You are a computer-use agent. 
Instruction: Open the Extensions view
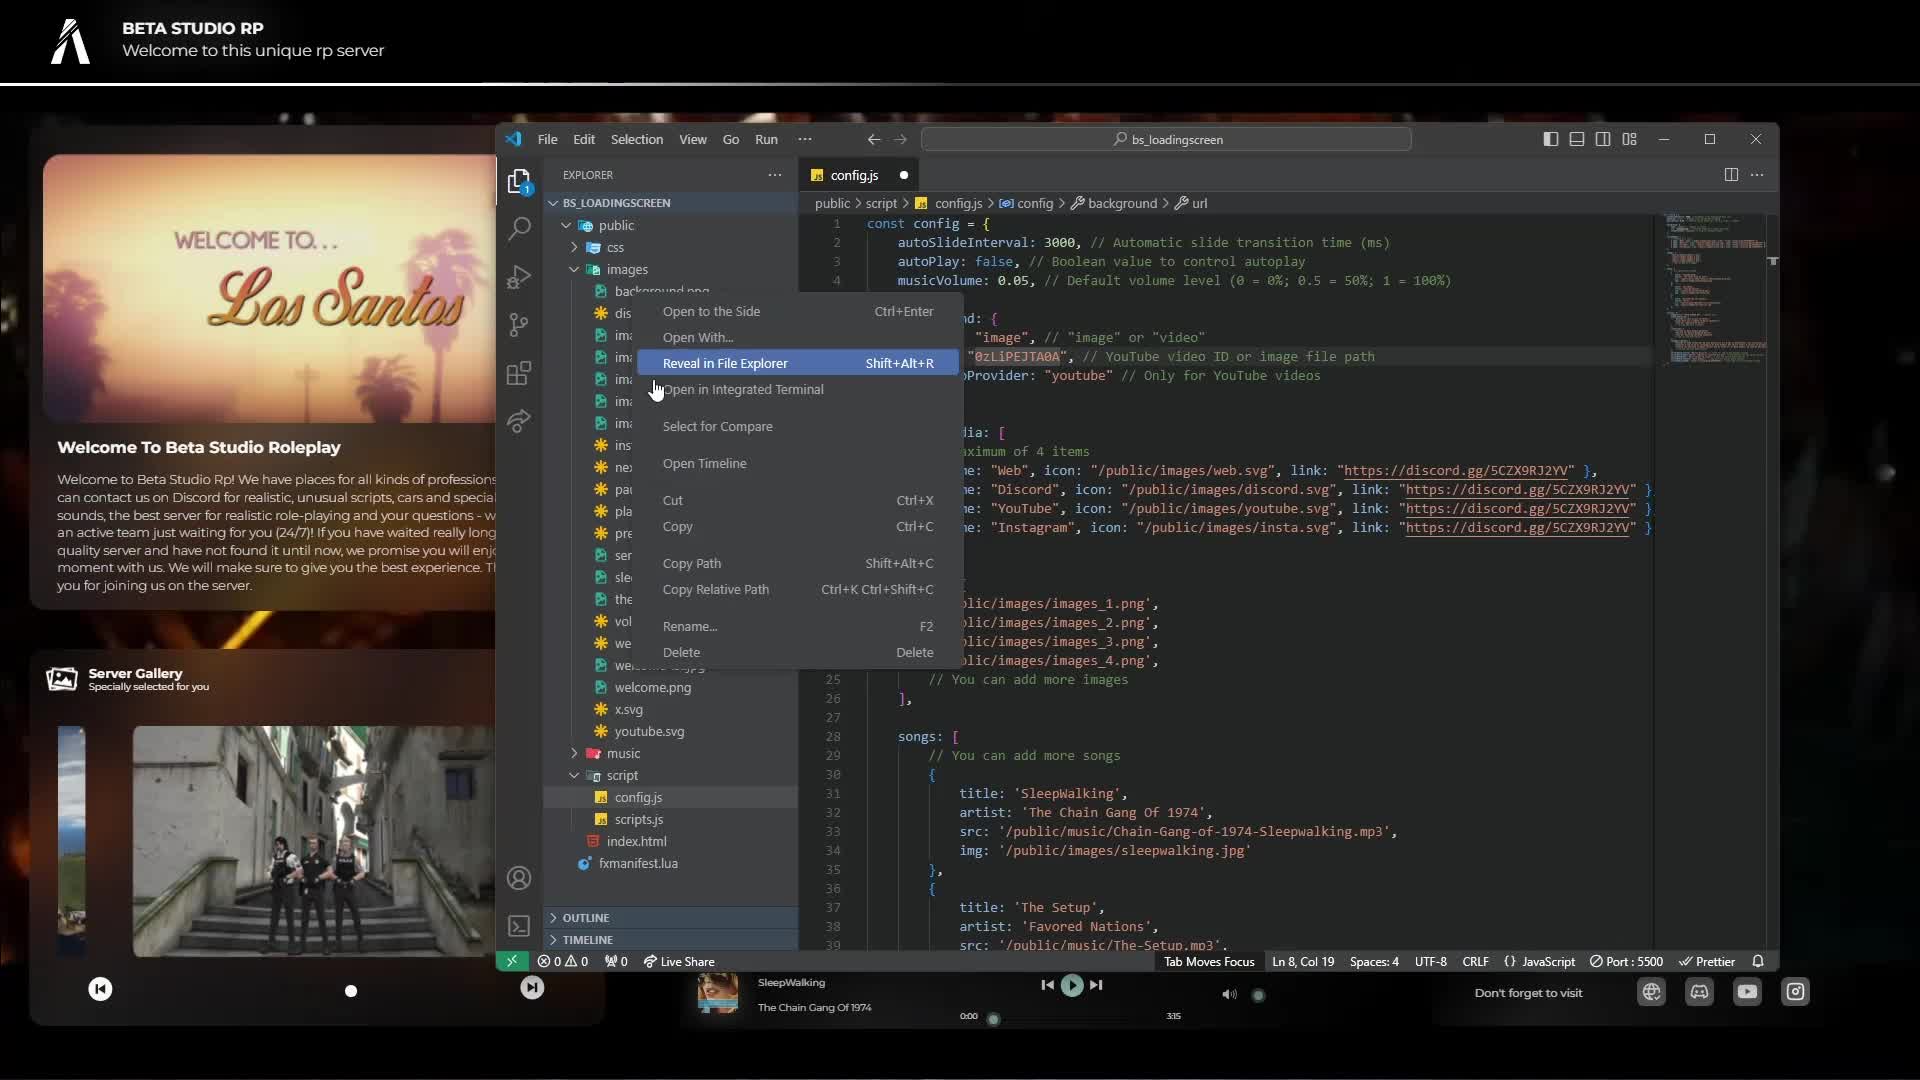click(519, 373)
